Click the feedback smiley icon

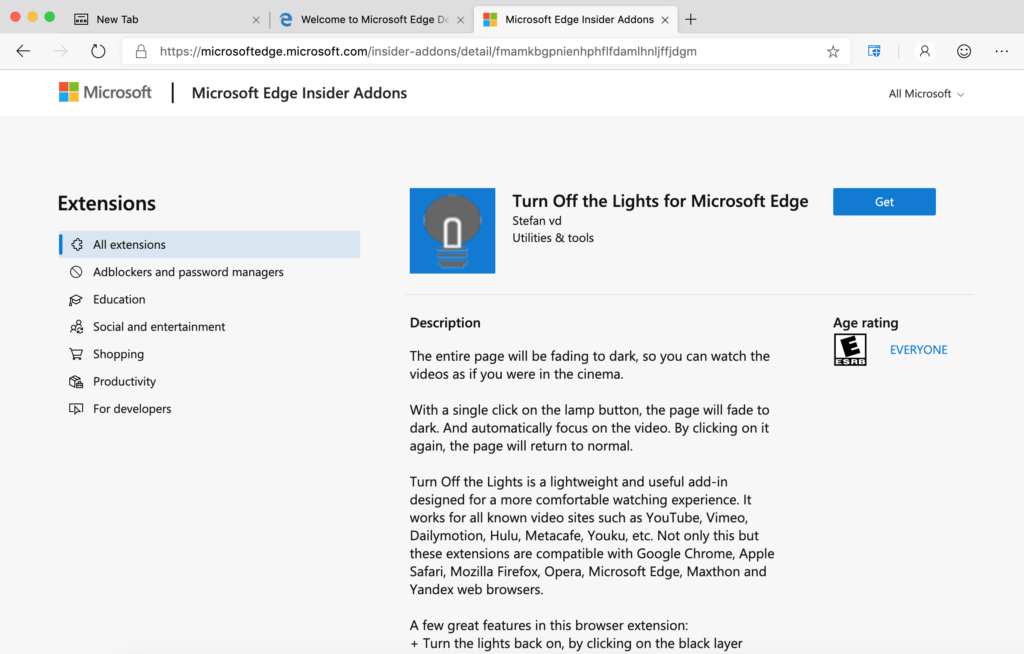point(962,51)
